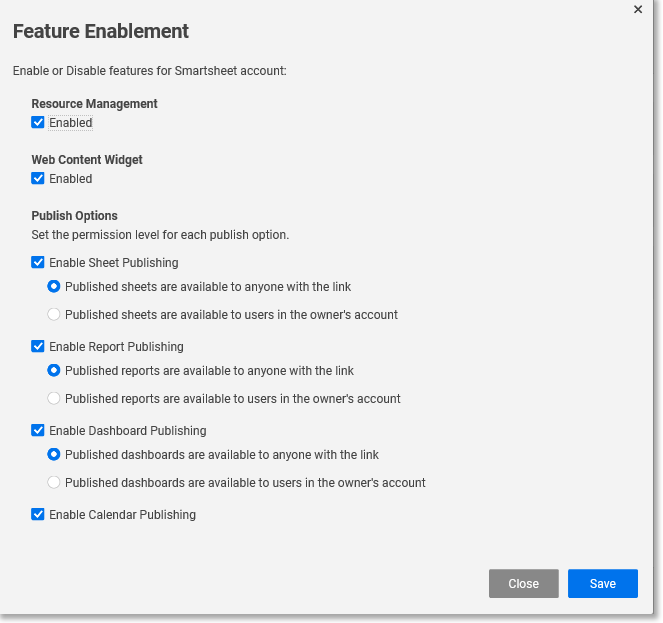Image resolution: width=663 pixels, height=623 pixels.
Task: Select reports available to anyone with the link
Action: (55, 371)
